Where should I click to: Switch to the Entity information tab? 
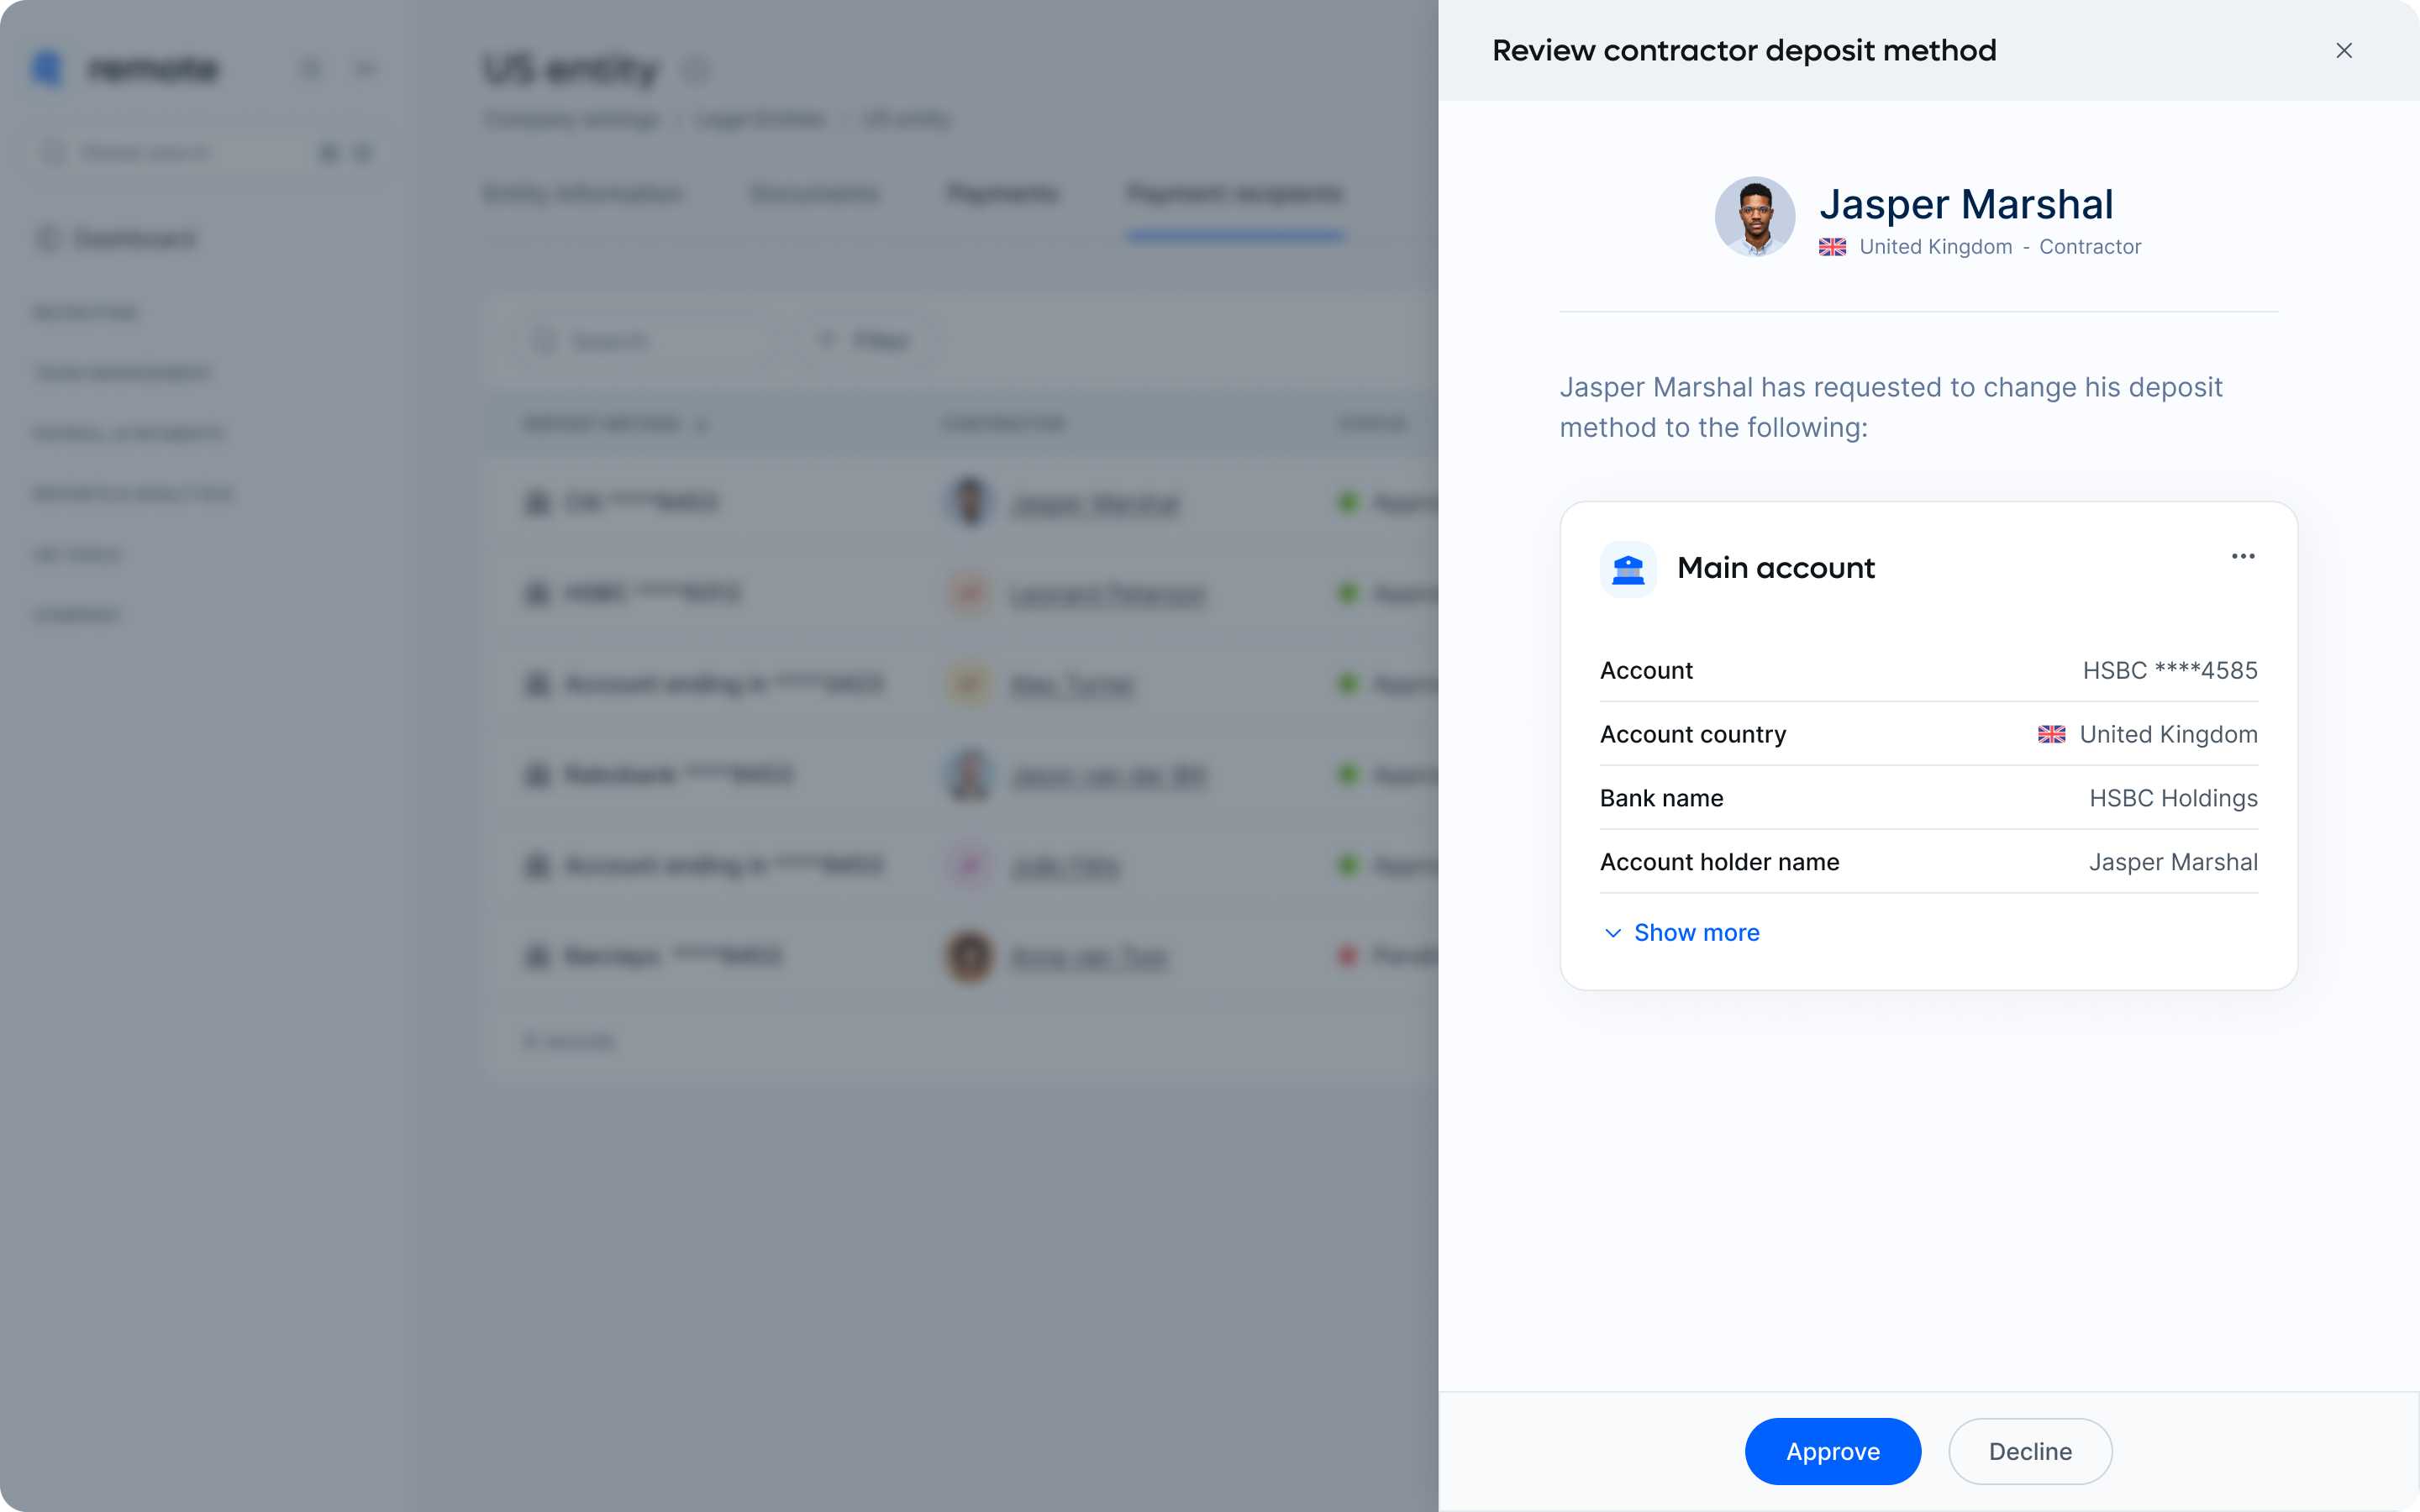583,194
